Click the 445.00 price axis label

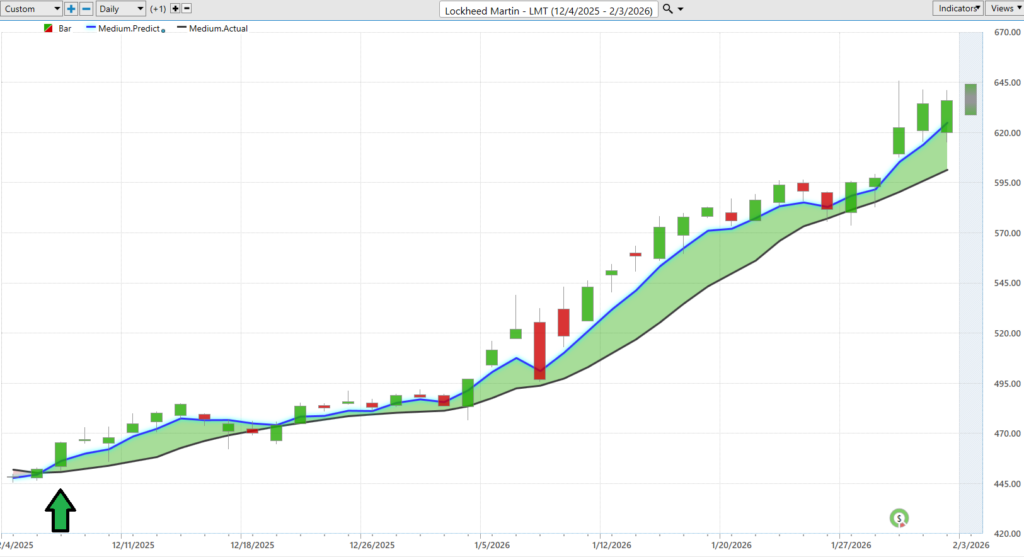click(1006, 484)
